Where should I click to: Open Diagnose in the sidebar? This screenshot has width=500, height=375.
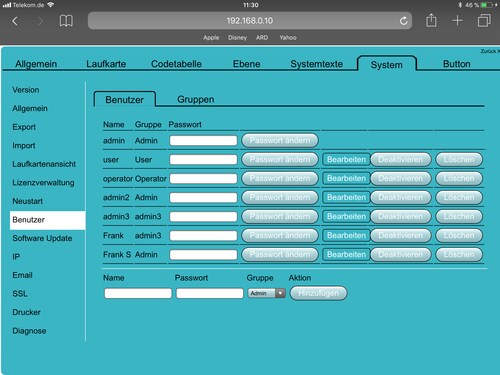click(29, 331)
